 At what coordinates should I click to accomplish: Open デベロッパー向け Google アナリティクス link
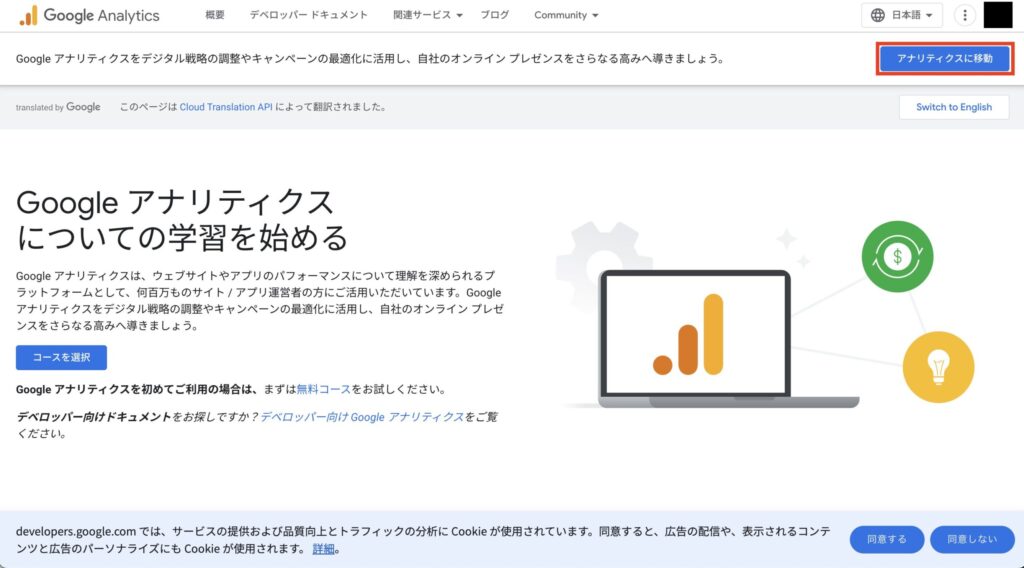[362, 417]
